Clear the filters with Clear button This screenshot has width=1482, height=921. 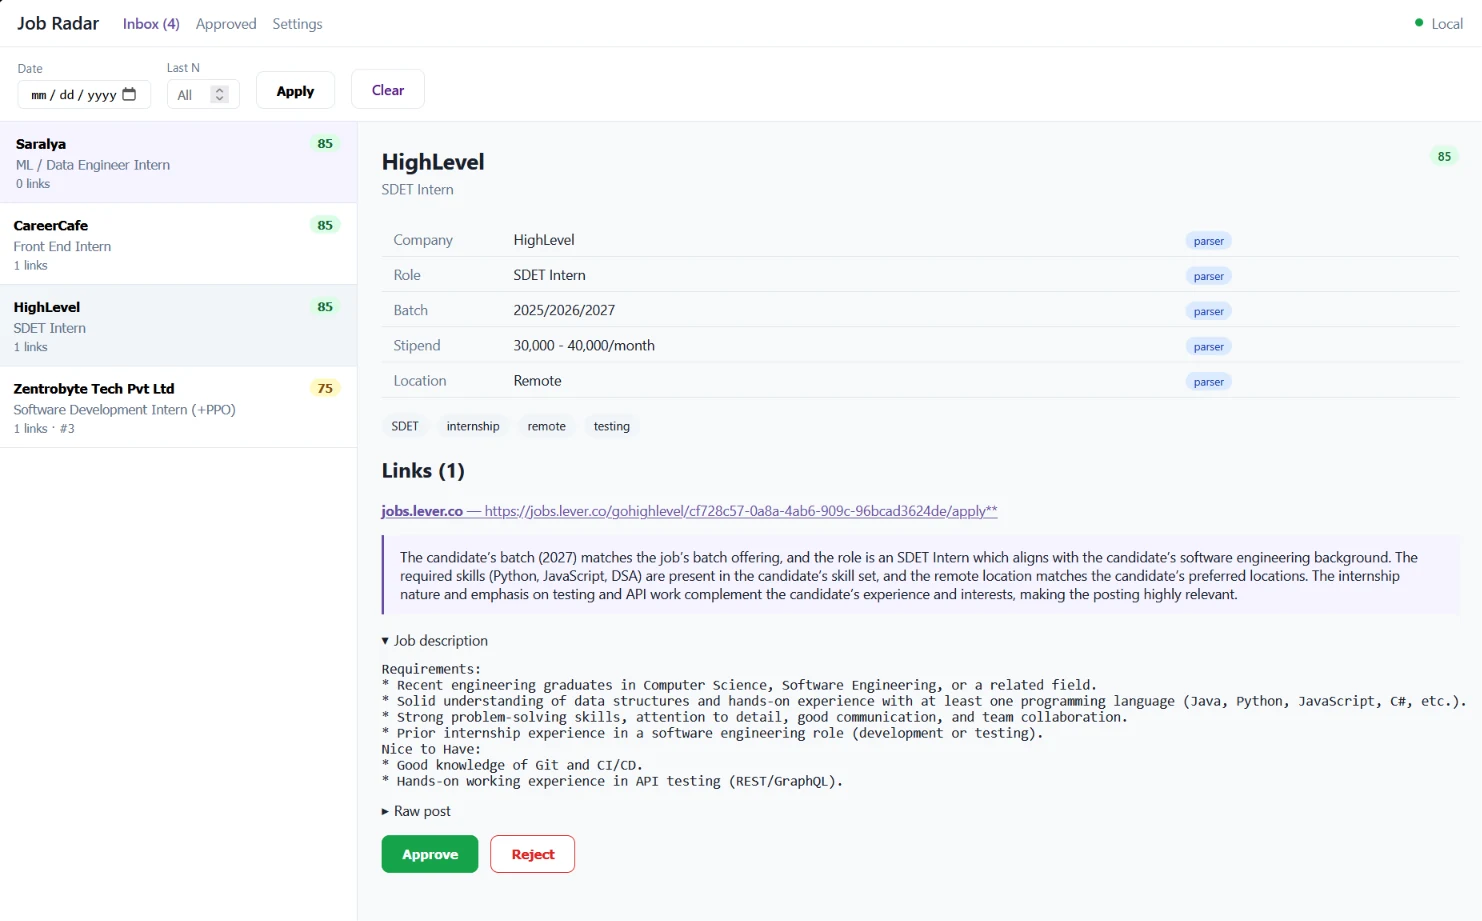(388, 89)
